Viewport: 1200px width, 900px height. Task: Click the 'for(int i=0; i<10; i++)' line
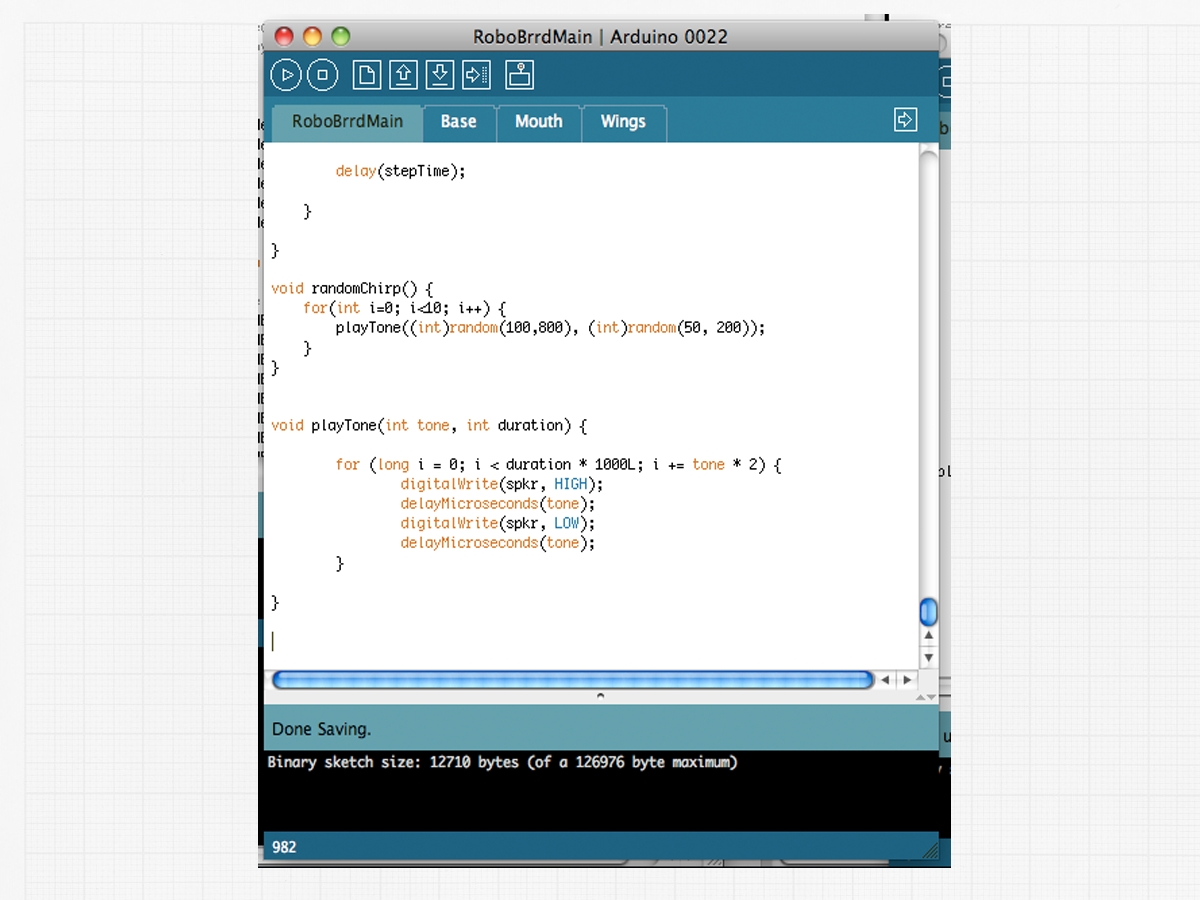405,308
